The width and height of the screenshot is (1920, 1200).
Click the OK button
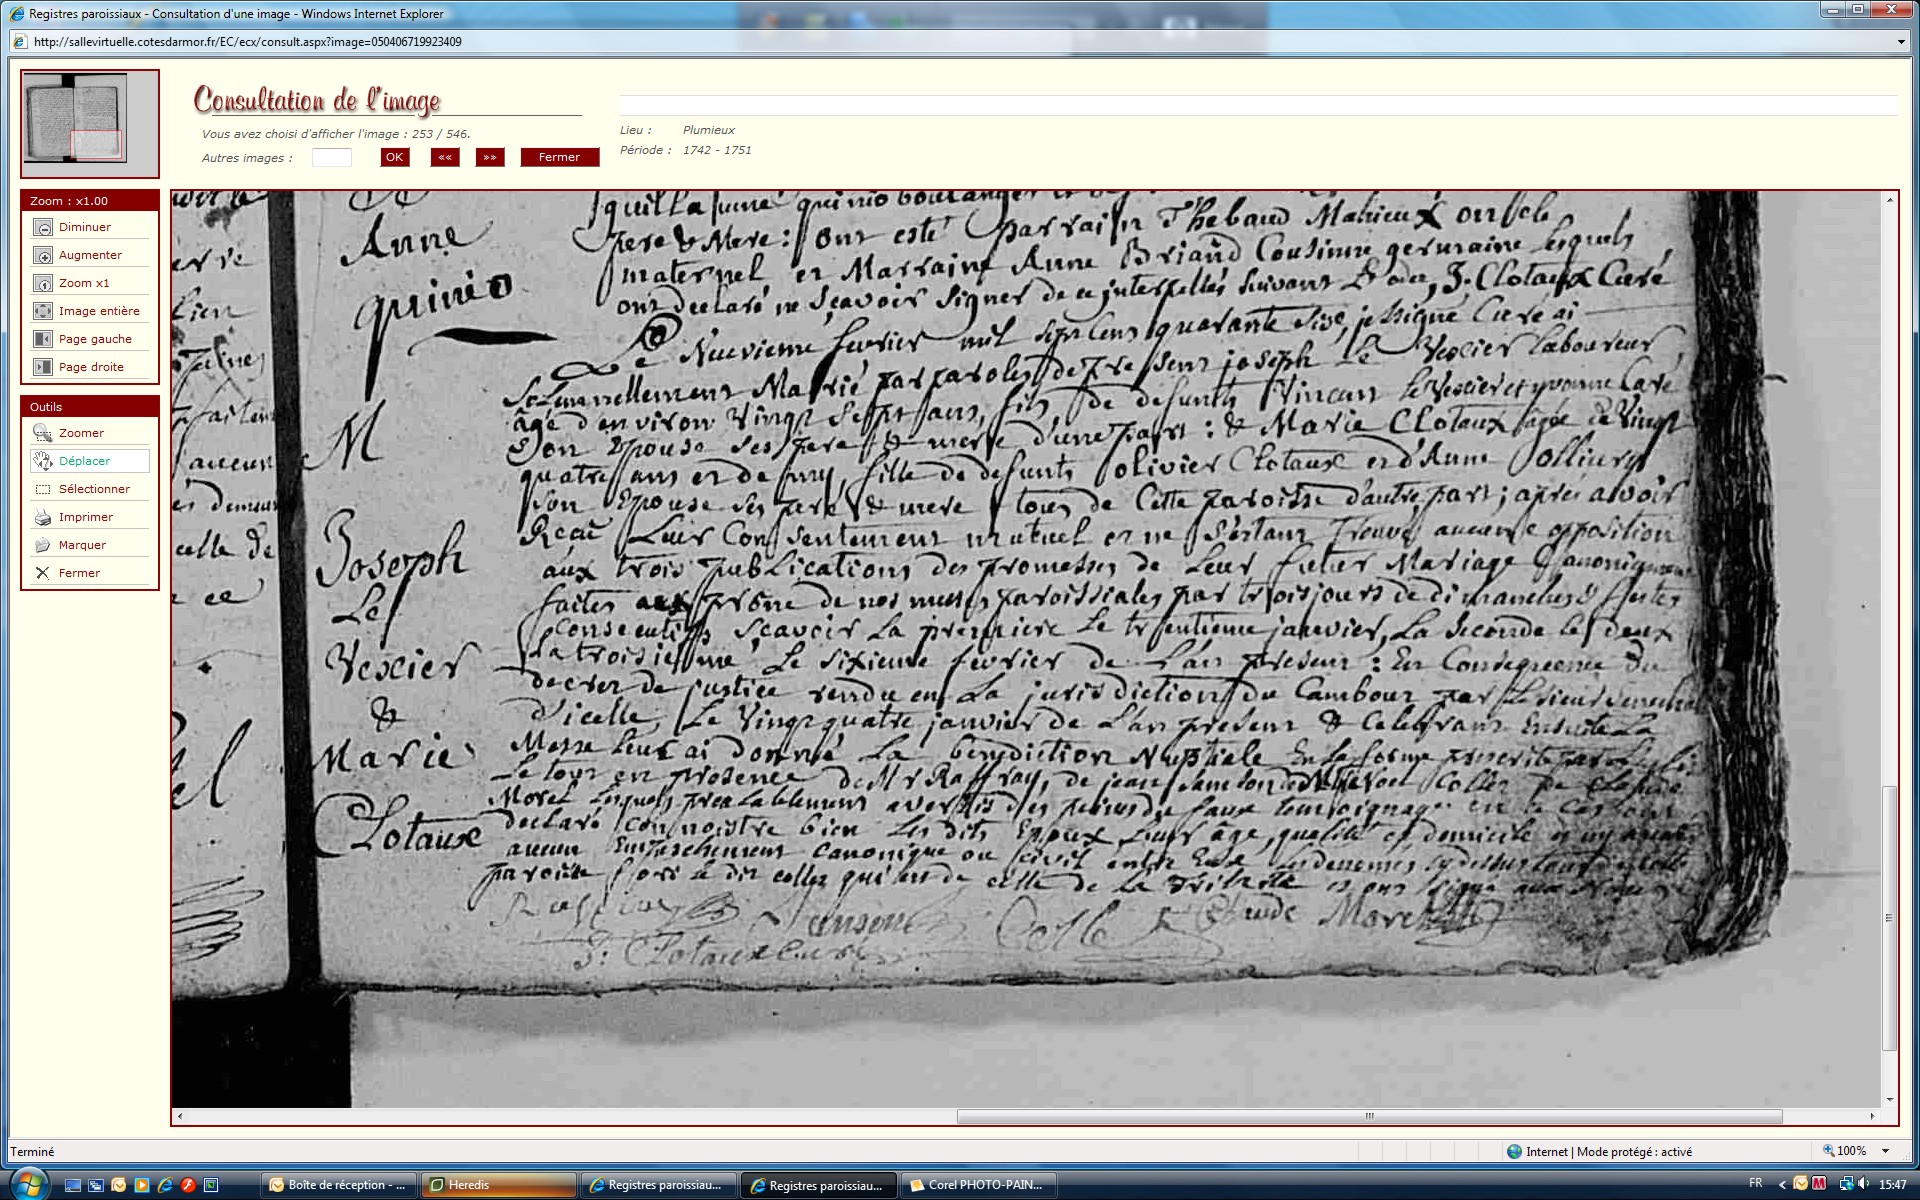point(395,157)
